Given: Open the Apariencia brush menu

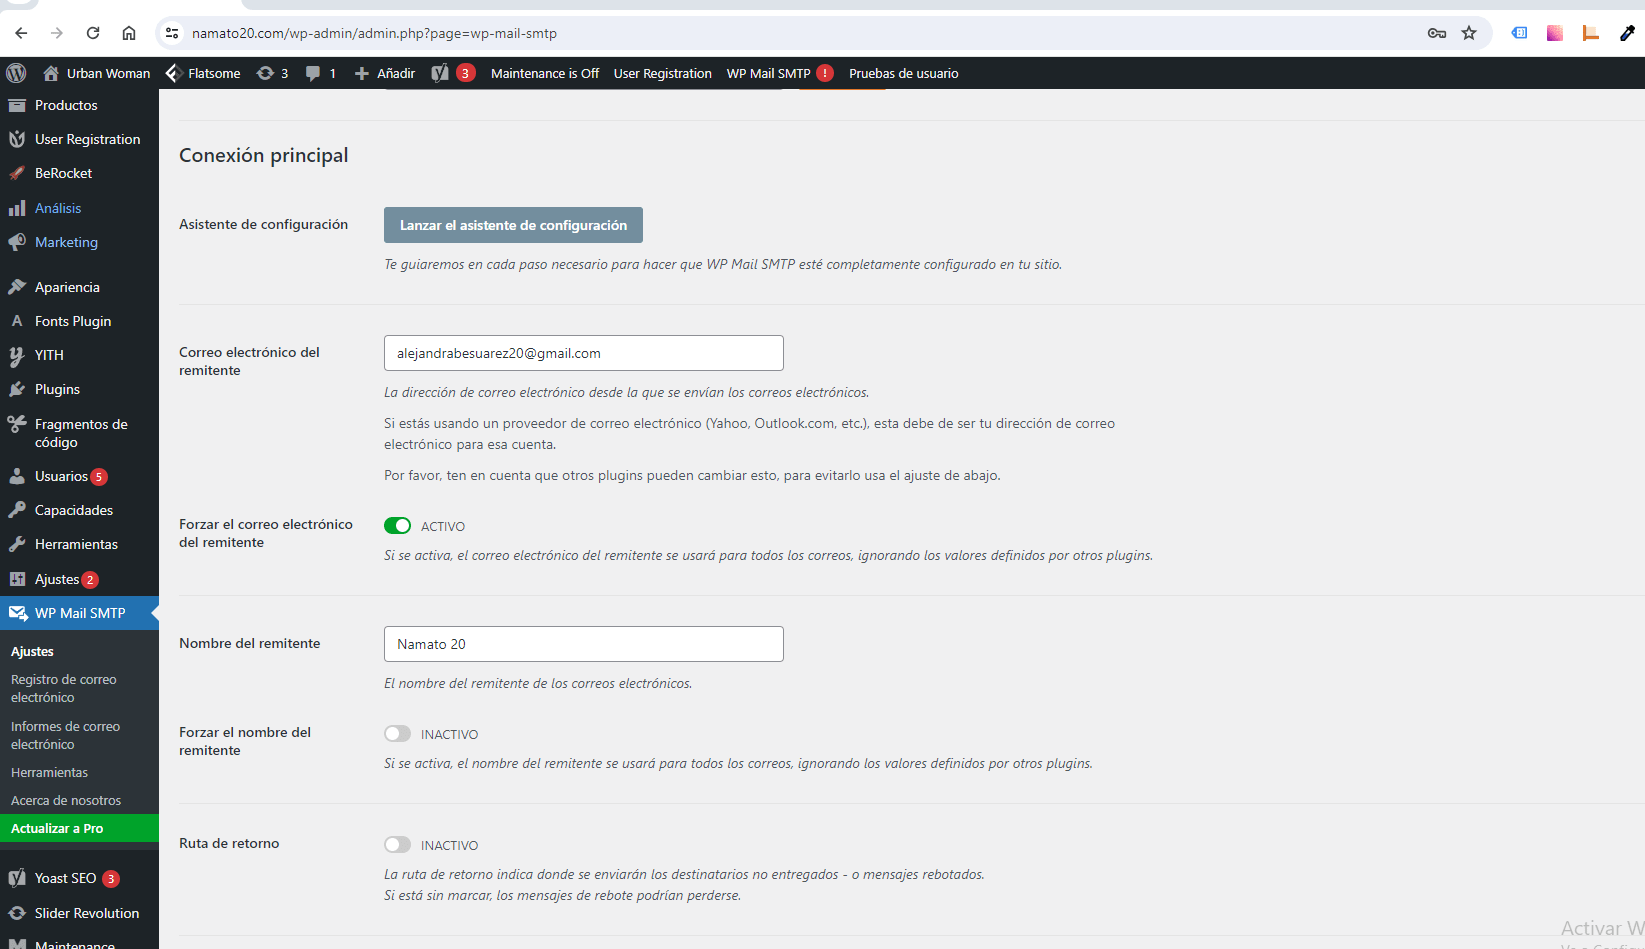Looking at the screenshot, I should 79,287.
